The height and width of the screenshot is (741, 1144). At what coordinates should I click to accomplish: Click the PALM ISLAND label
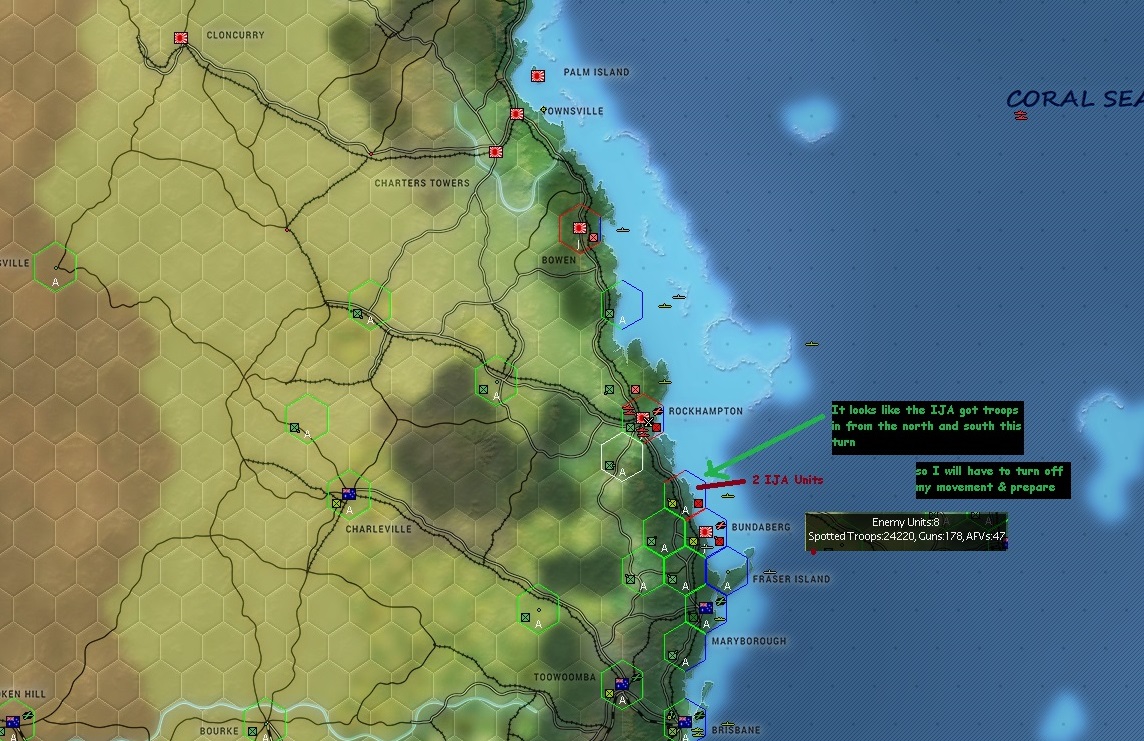[x=596, y=72]
